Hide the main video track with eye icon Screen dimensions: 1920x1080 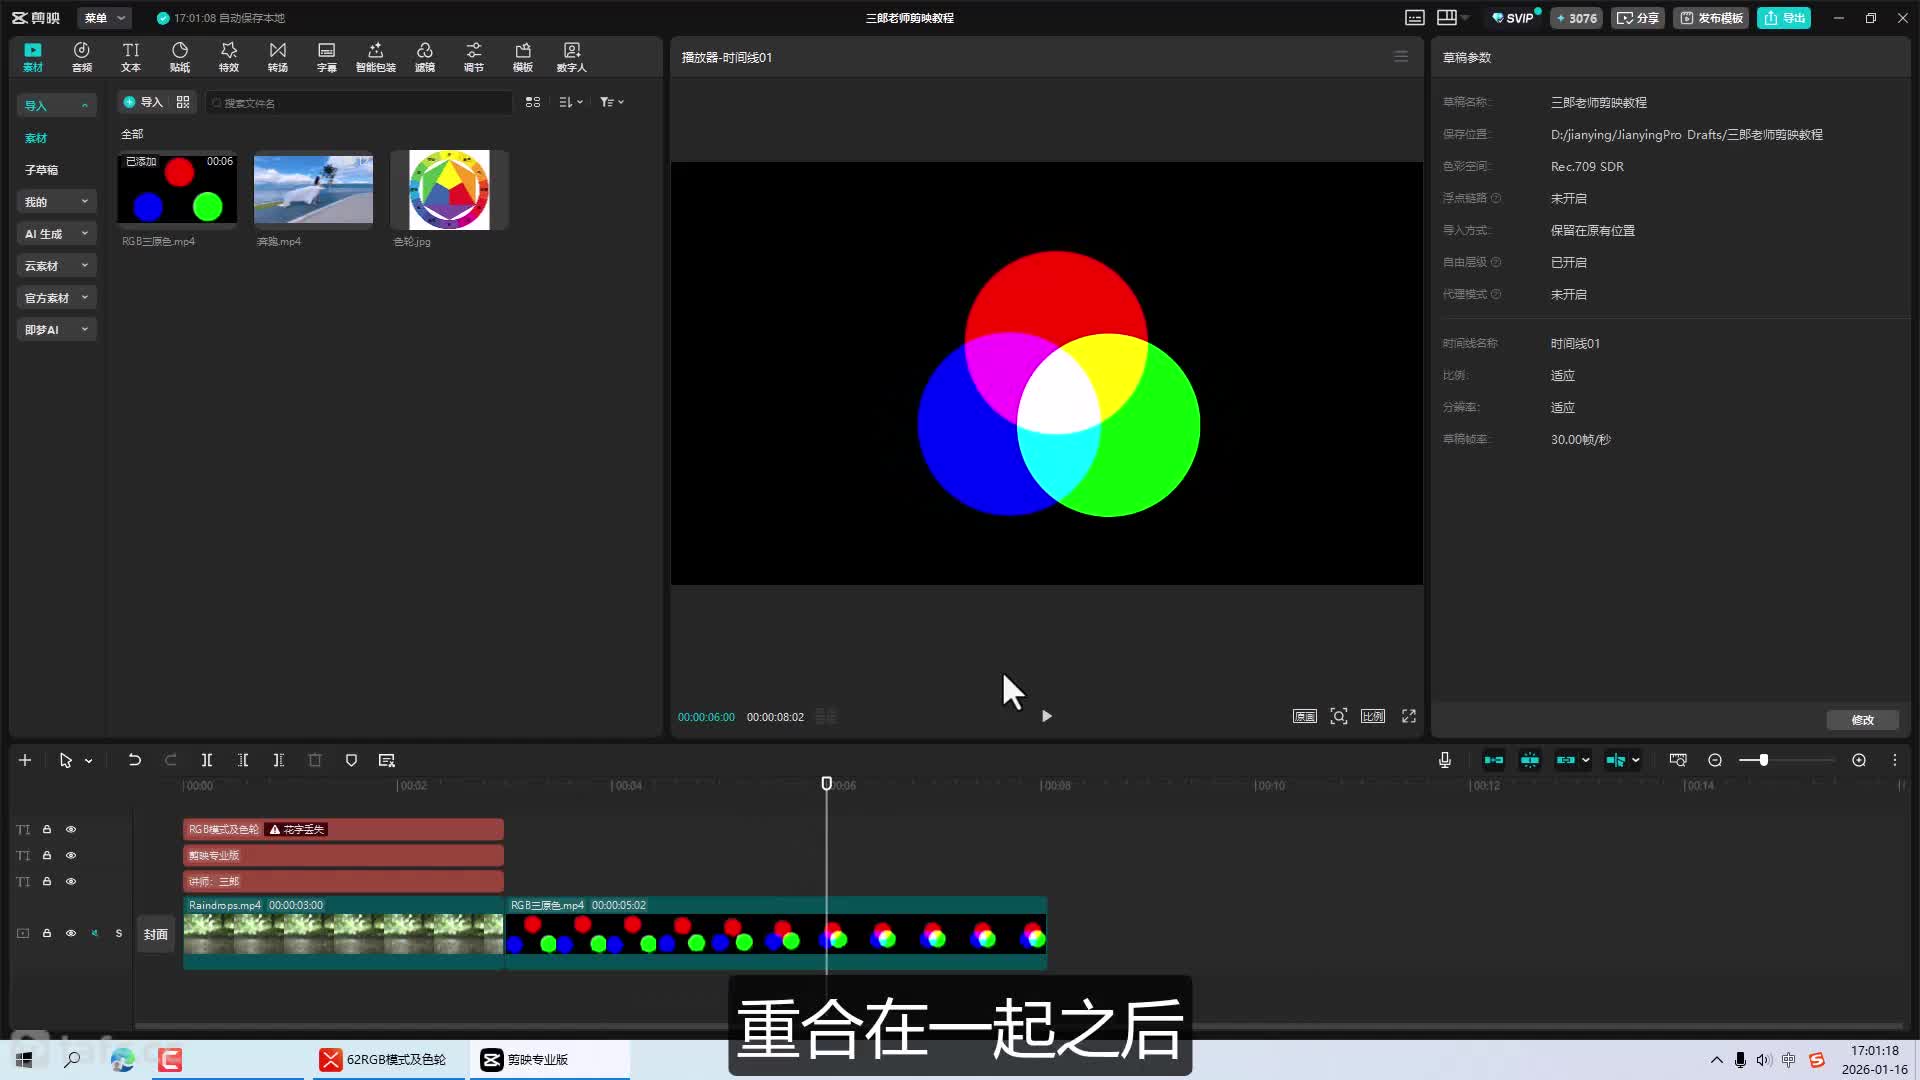coord(71,933)
